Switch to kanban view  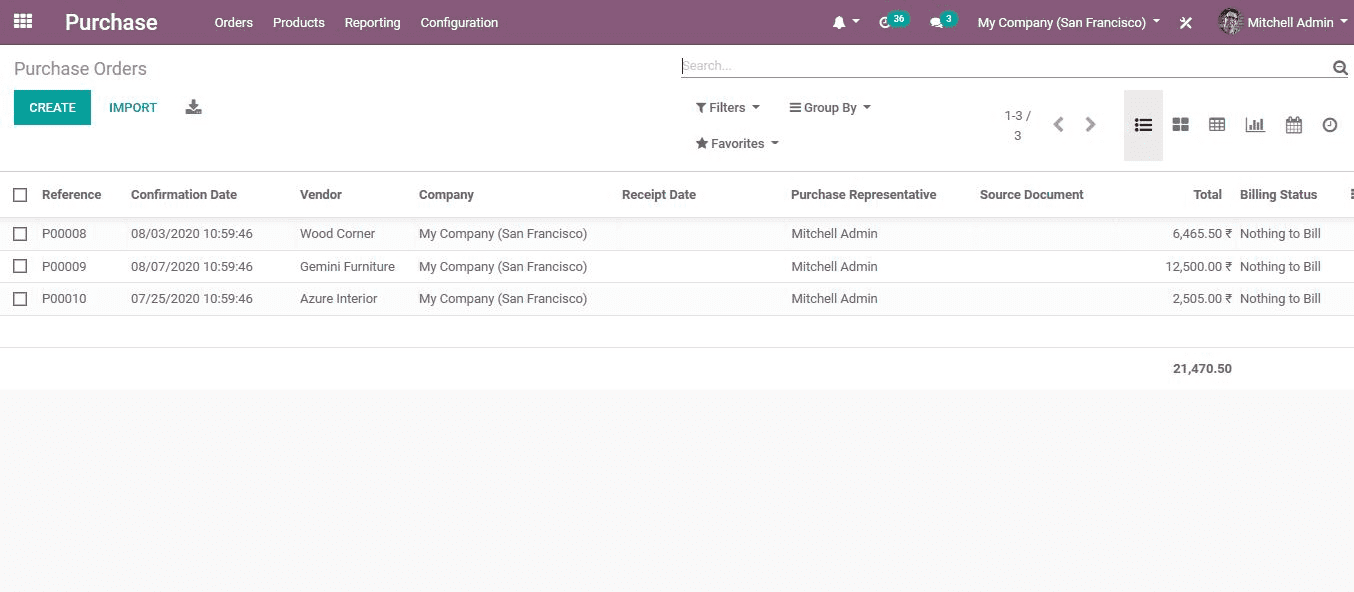click(1180, 125)
